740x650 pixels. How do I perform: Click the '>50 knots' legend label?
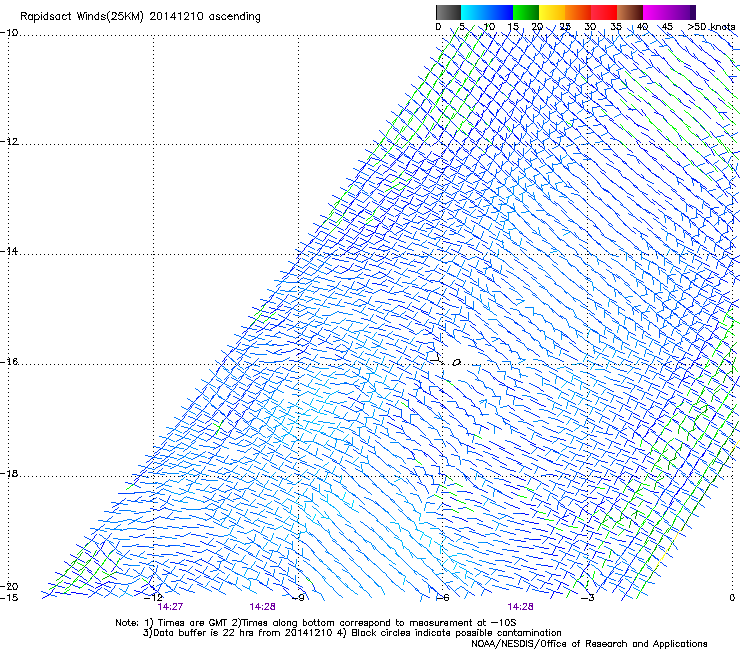click(711, 27)
